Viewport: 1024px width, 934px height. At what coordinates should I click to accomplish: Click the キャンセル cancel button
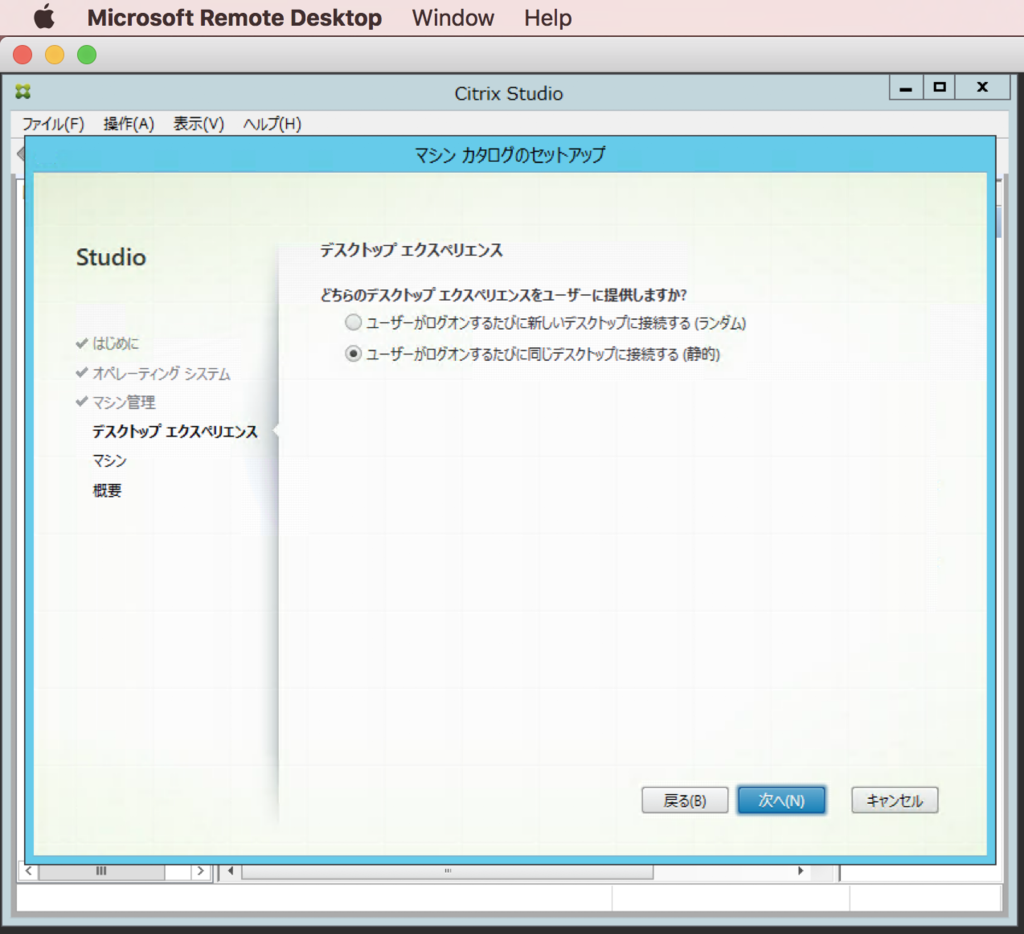point(895,800)
